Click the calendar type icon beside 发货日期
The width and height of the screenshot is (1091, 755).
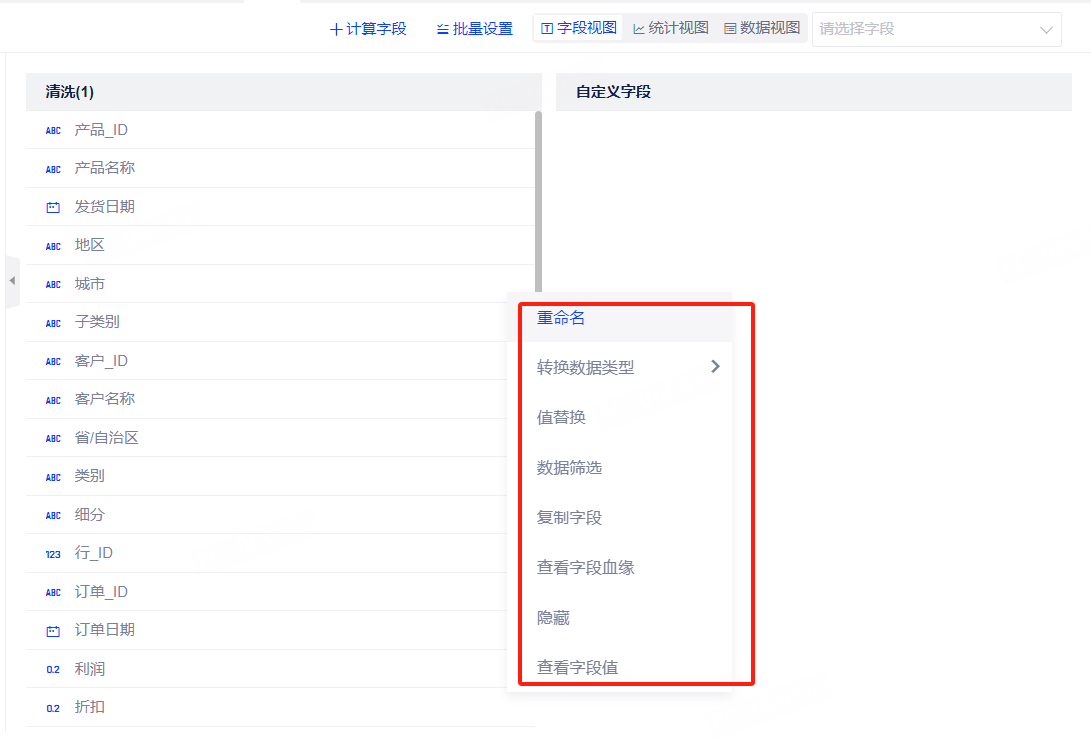pyautogui.click(x=53, y=207)
